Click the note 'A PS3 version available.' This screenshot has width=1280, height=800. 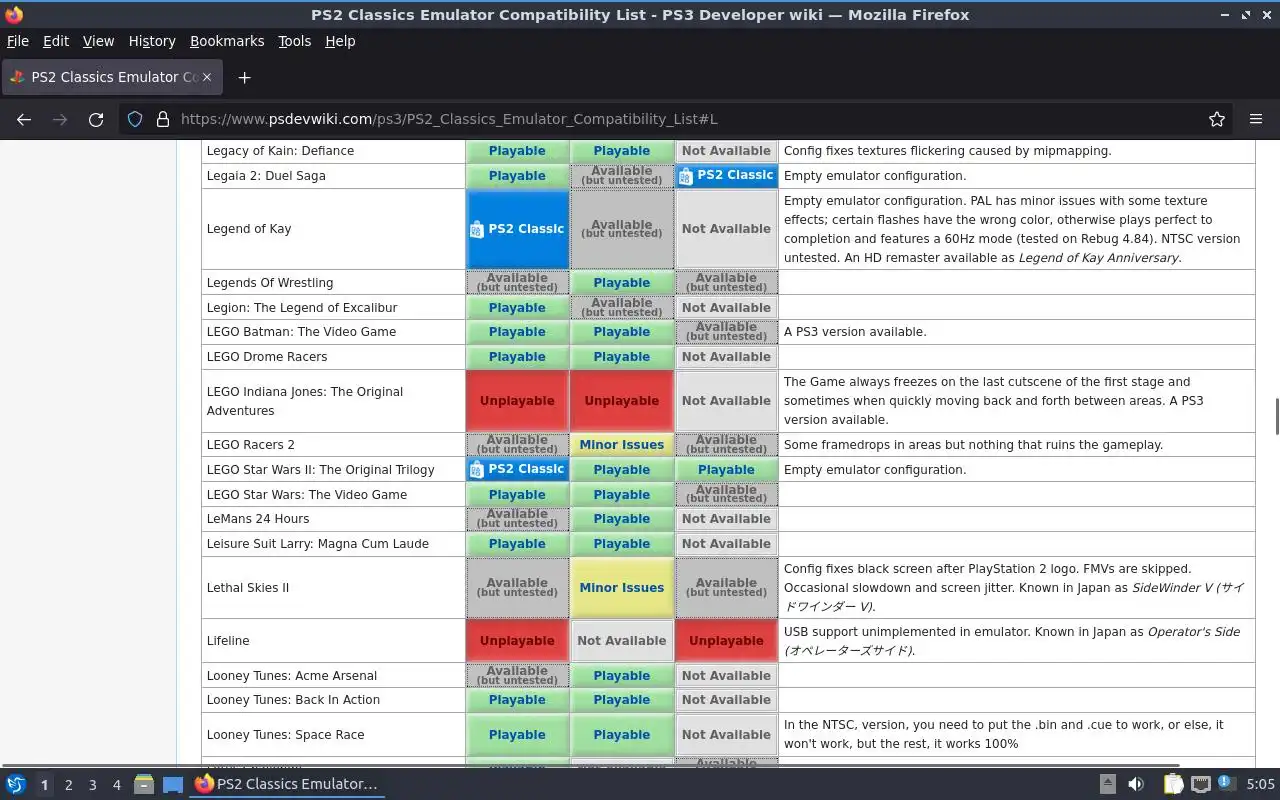pos(855,332)
